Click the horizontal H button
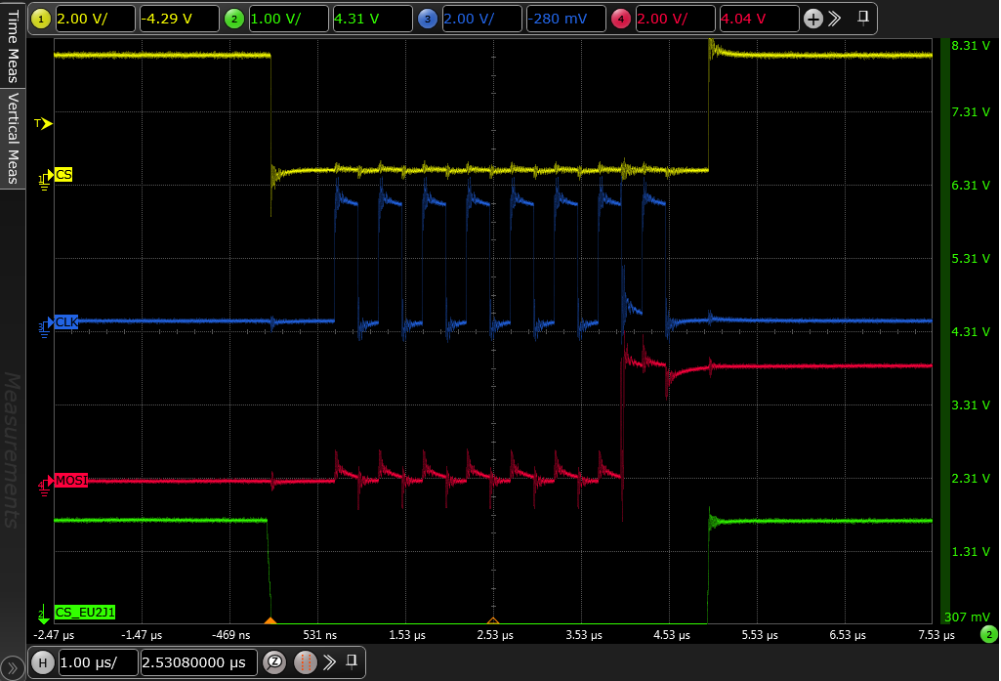Image resolution: width=1001 pixels, height=681 pixels. point(43,662)
